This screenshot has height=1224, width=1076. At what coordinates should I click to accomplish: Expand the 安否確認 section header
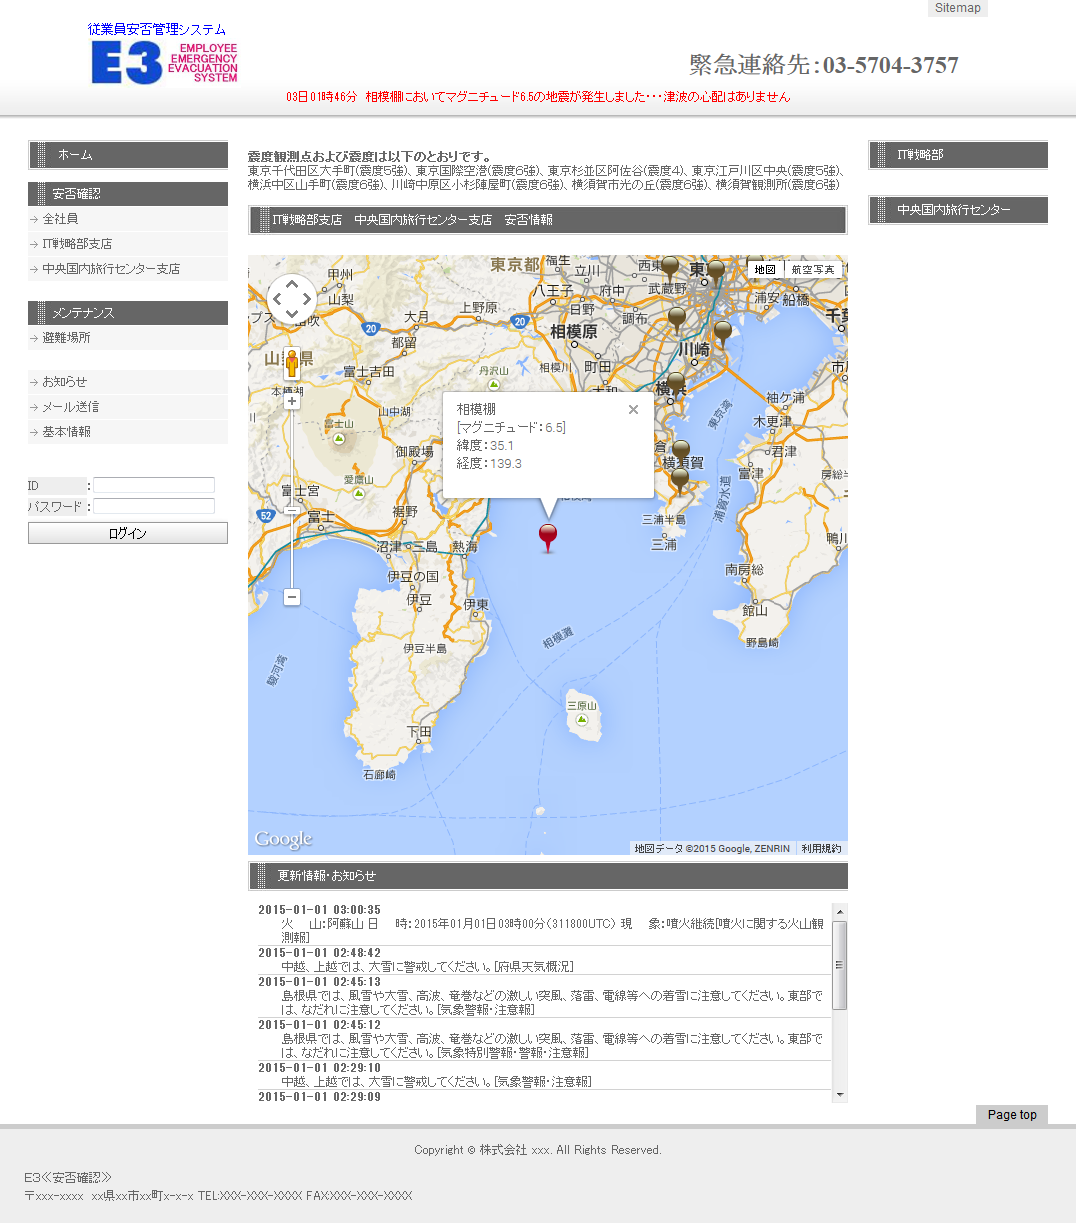128,193
